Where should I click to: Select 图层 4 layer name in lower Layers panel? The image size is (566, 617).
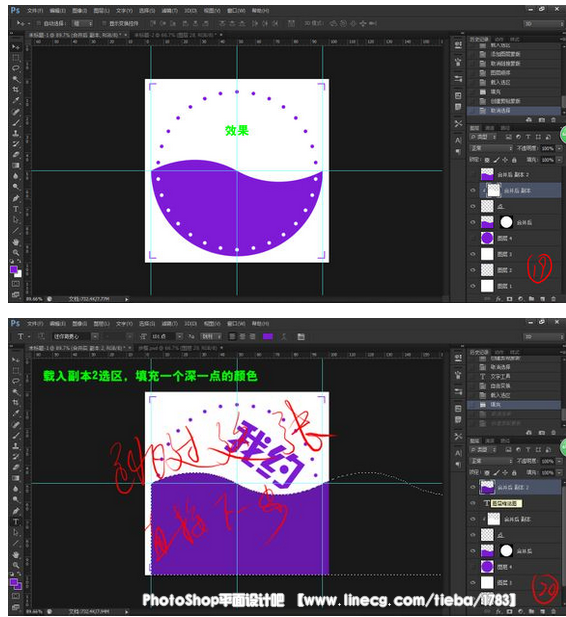coord(505,567)
